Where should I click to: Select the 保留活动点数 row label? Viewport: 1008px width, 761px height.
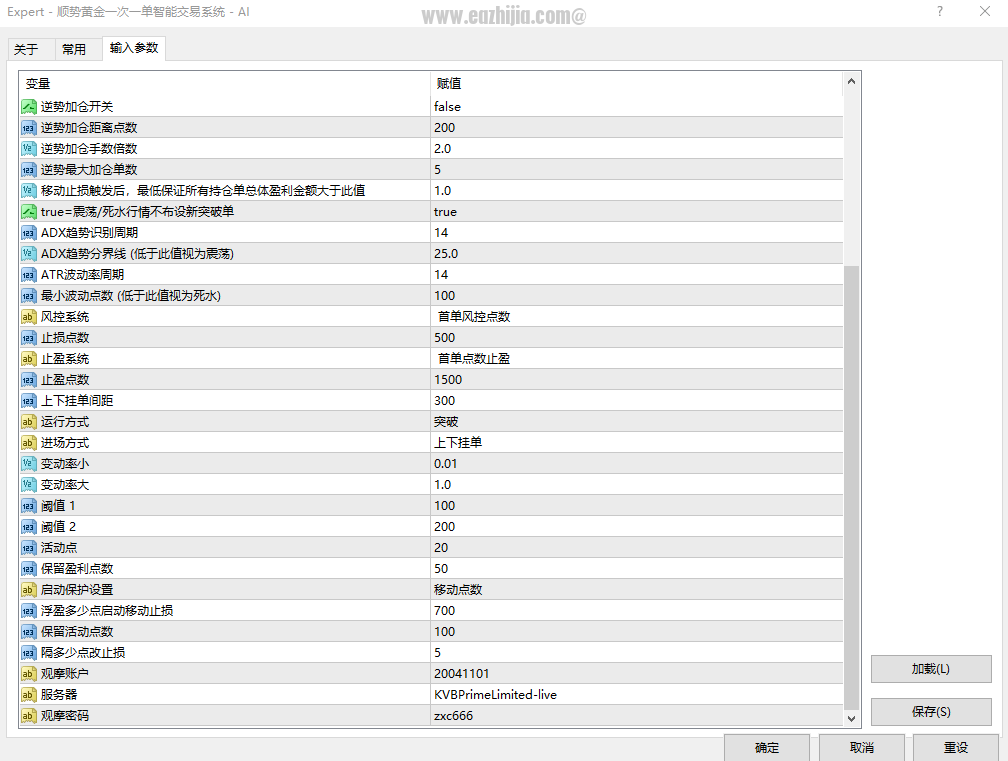click(x=77, y=632)
